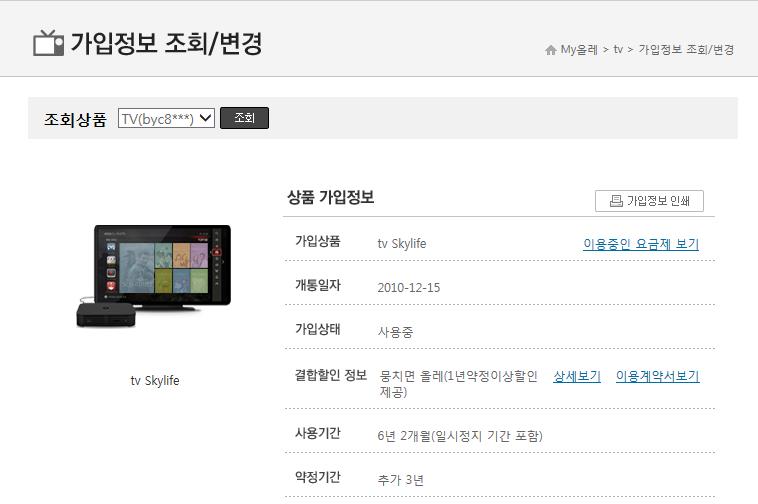Go to My올레 in the breadcrumb
This screenshot has height=504, width=758.
(x=578, y=50)
